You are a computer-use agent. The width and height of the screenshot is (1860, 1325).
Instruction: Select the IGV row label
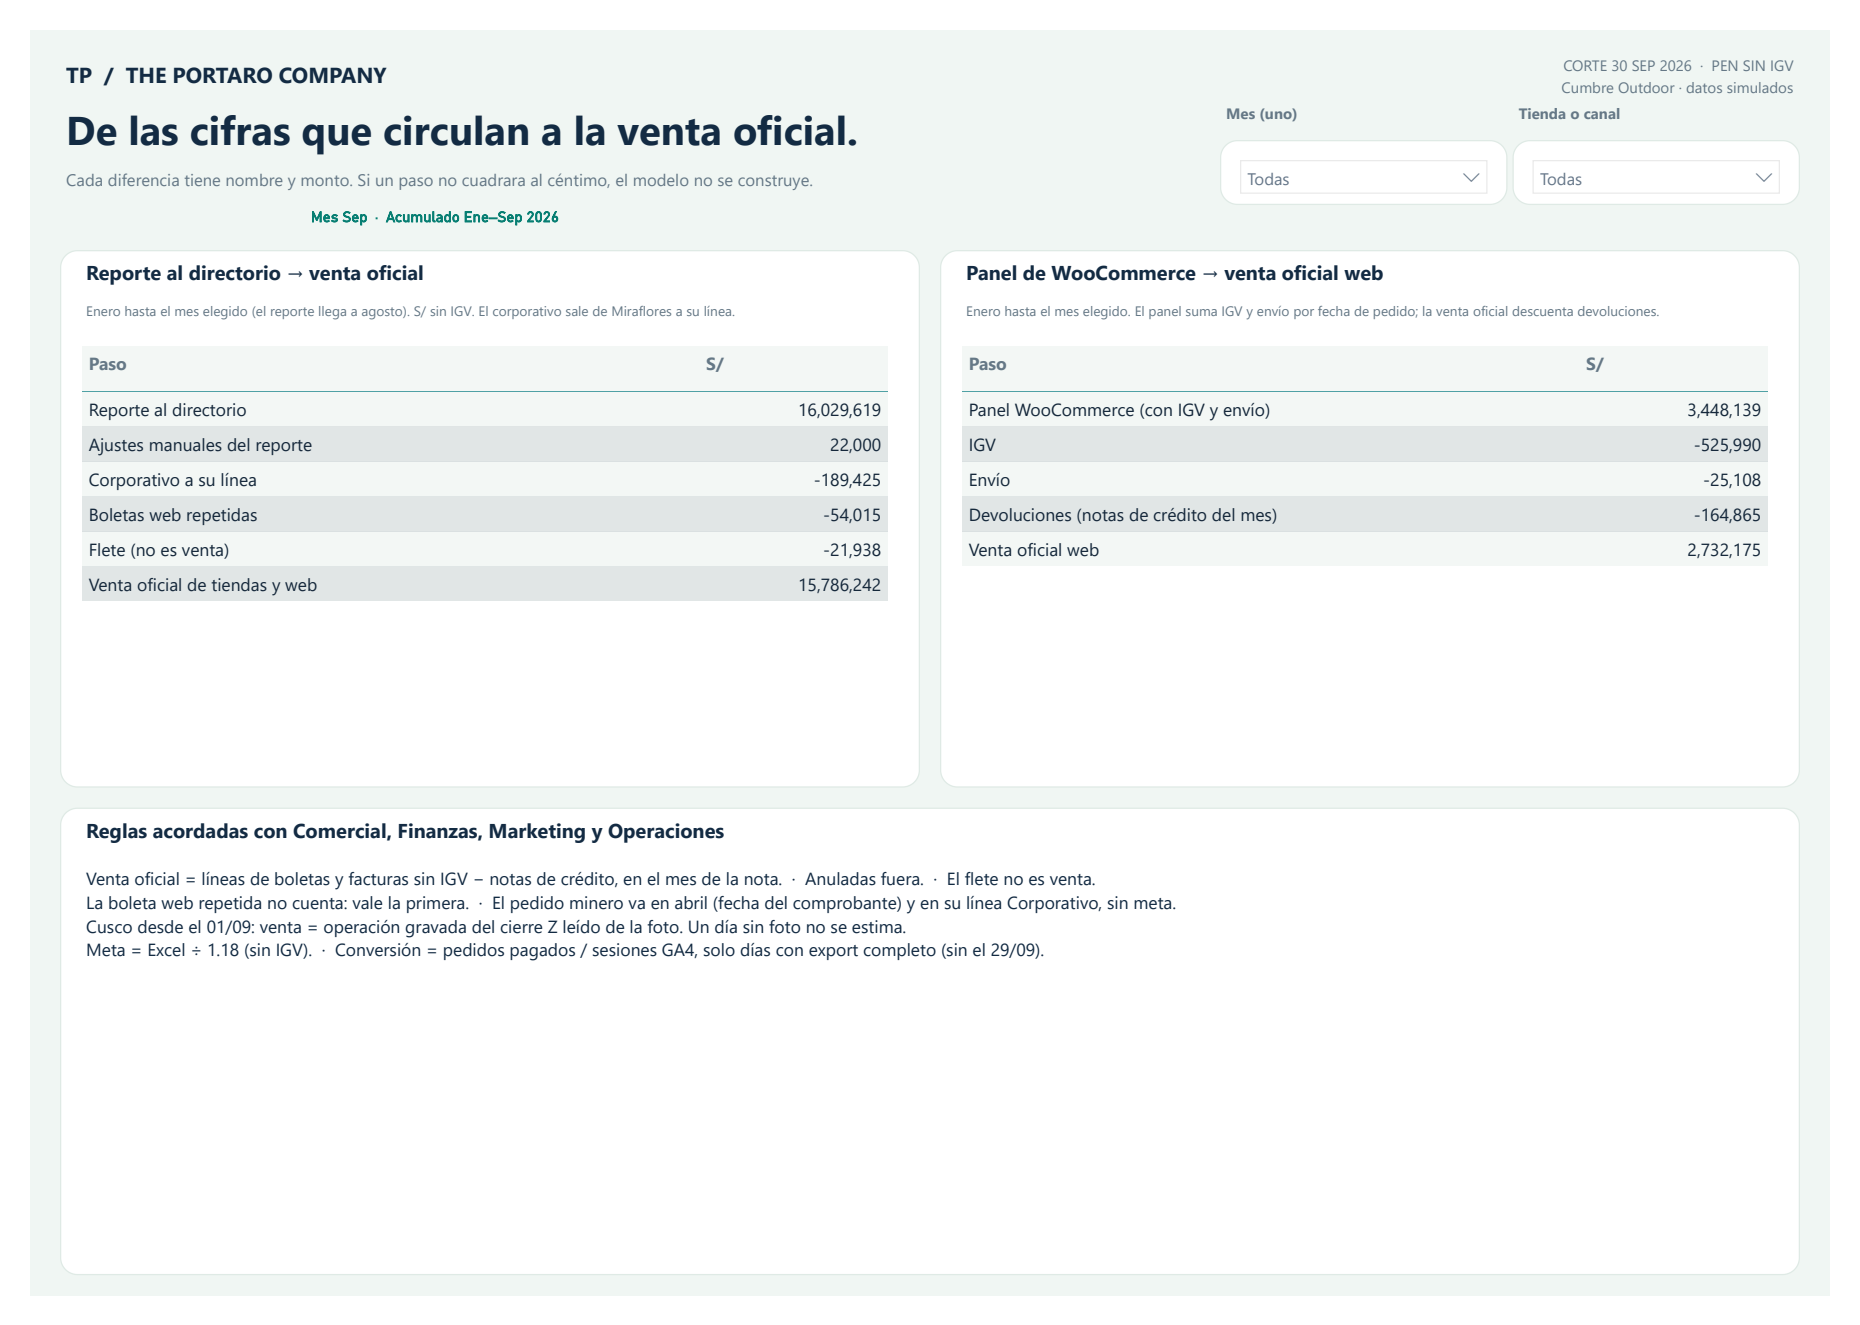tap(982, 445)
